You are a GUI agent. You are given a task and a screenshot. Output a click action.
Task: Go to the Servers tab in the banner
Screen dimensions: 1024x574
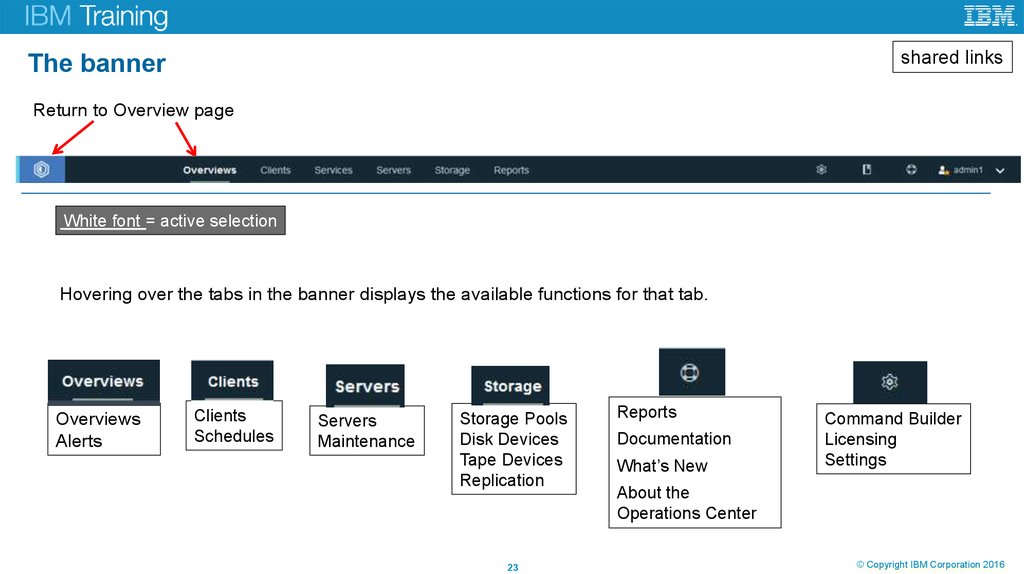[x=393, y=170]
